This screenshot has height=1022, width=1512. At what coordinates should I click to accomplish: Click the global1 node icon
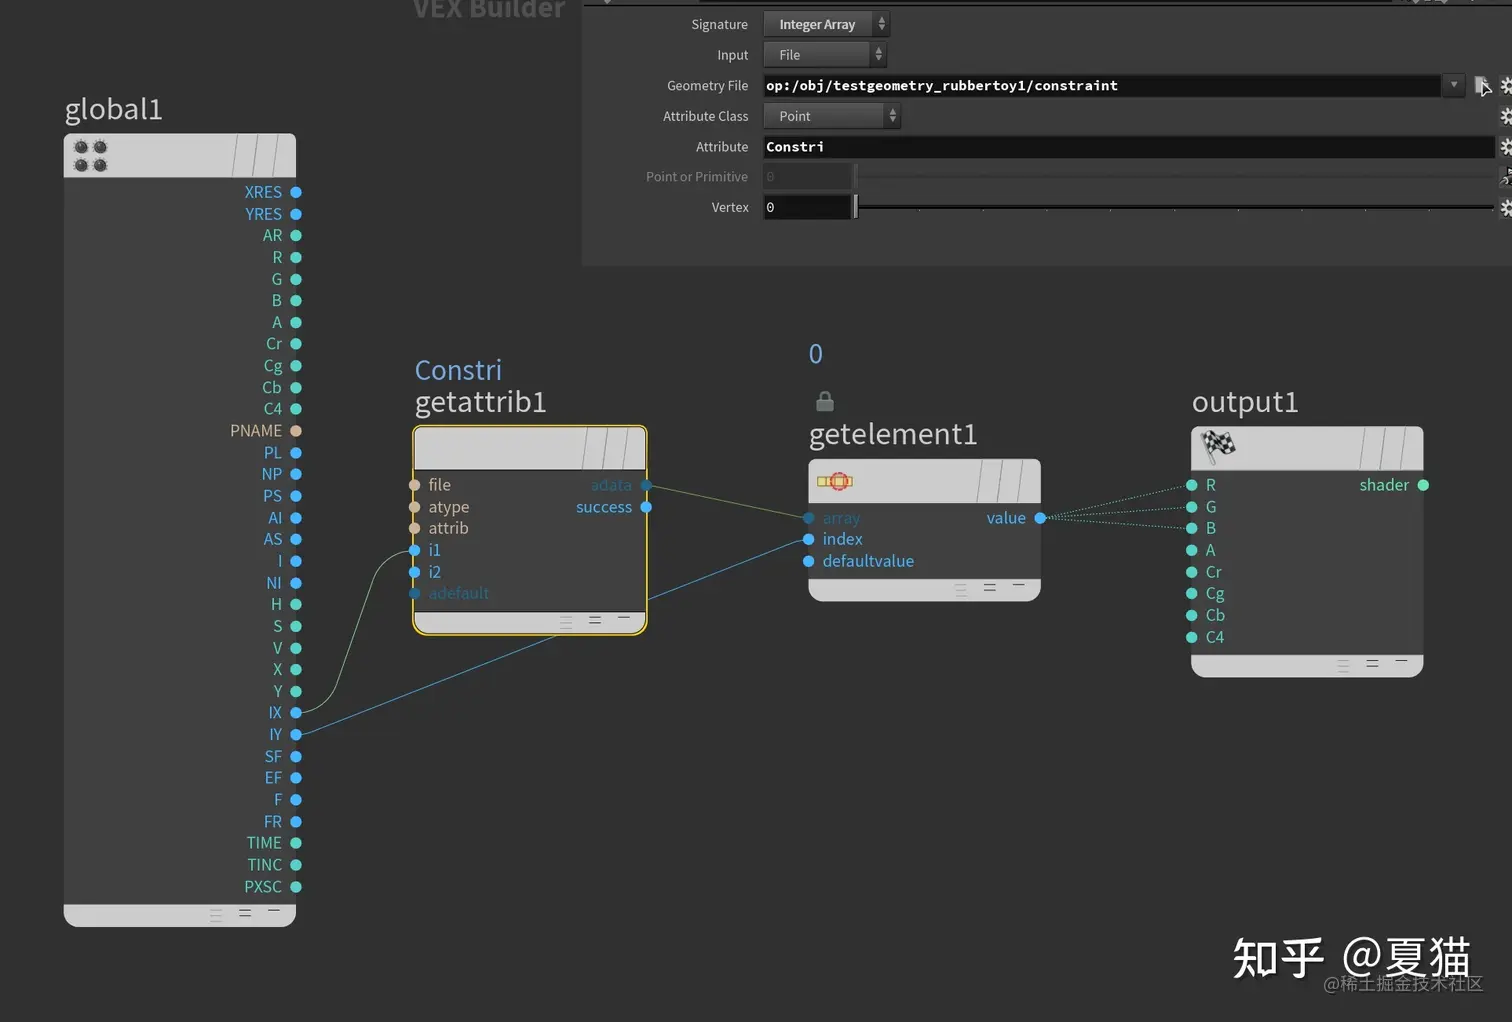point(91,156)
